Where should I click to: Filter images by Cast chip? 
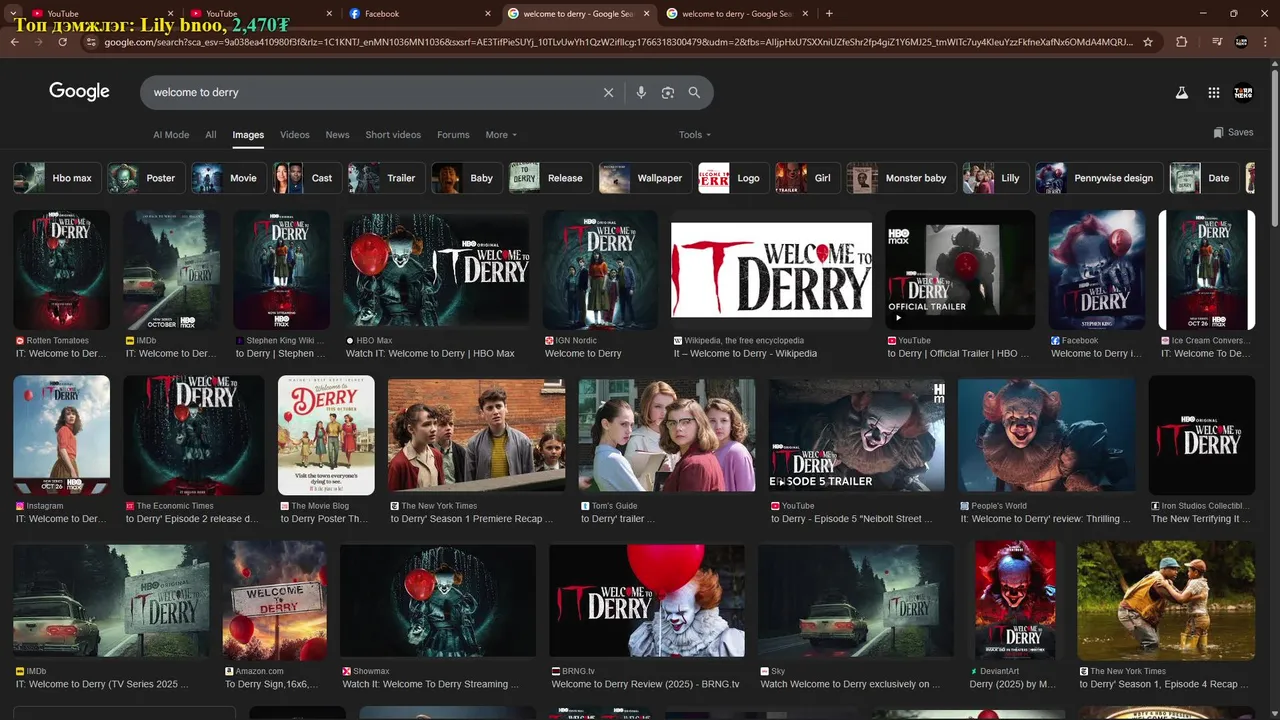pyautogui.click(x=307, y=178)
